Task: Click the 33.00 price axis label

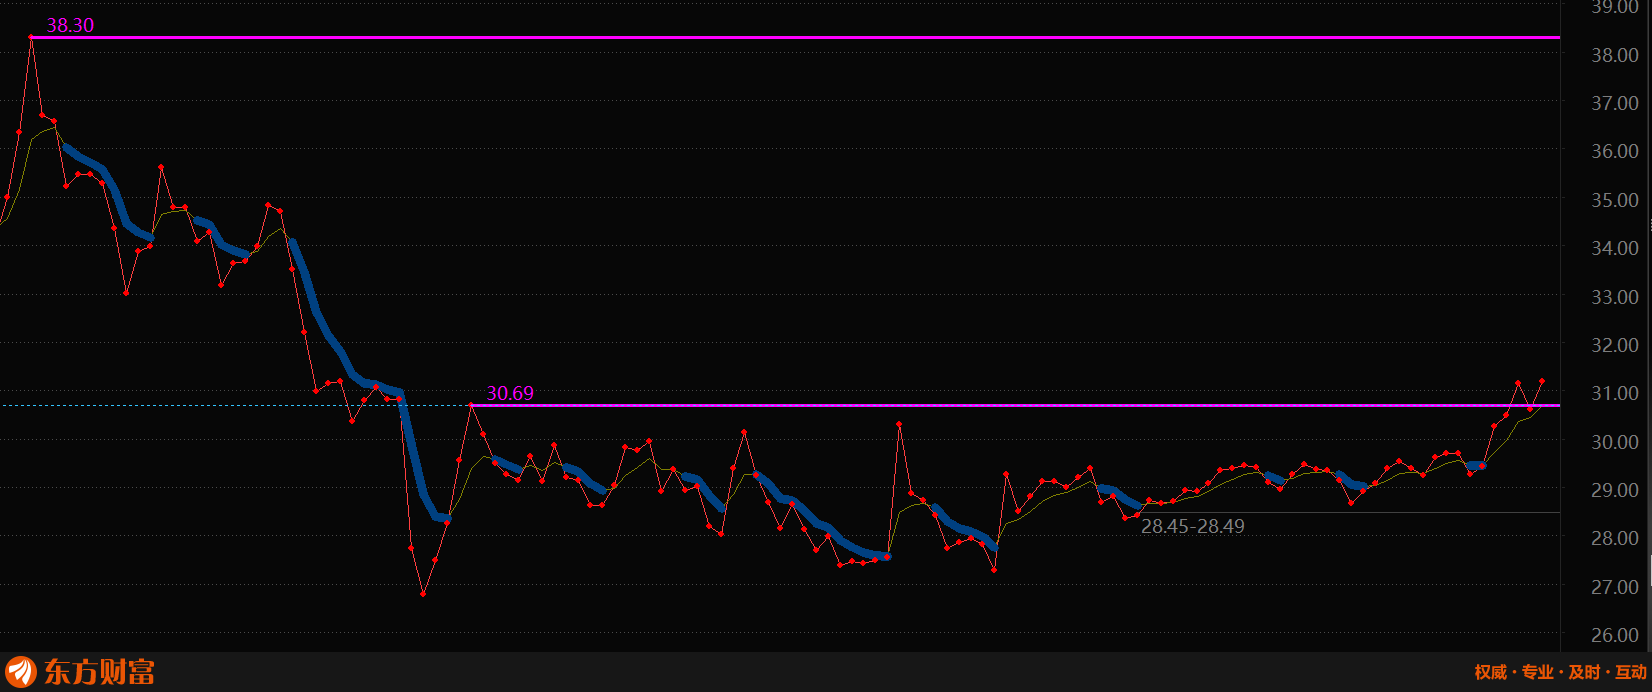Action: coord(1615,297)
